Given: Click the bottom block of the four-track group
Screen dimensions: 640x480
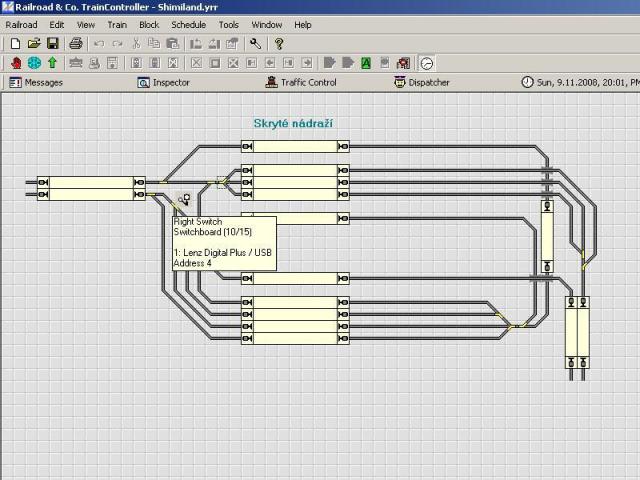Looking at the screenshot, I should [295, 338].
